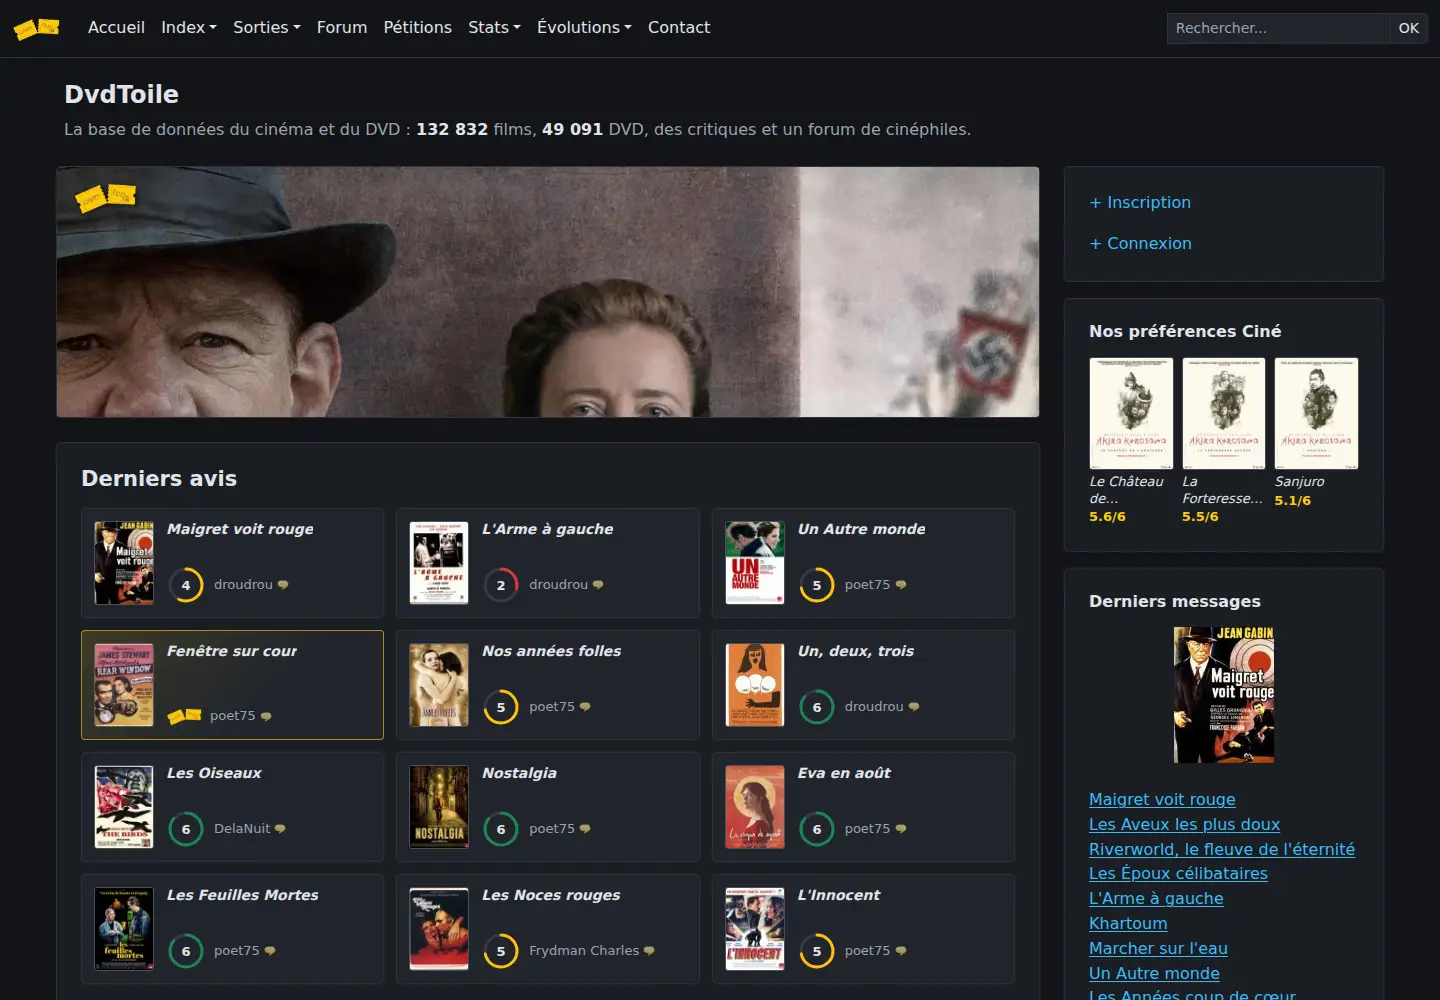The height and width of the screenshot is (1000, 1440).
Task: Click comment bubble icon on Nostalgia card
Action: [585, 829]
